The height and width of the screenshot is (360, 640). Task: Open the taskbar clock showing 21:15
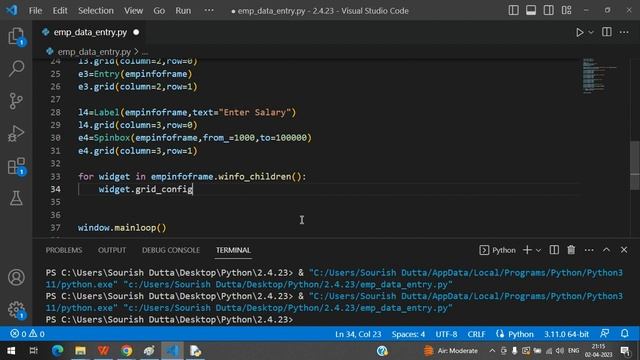[x=598, y=351]
